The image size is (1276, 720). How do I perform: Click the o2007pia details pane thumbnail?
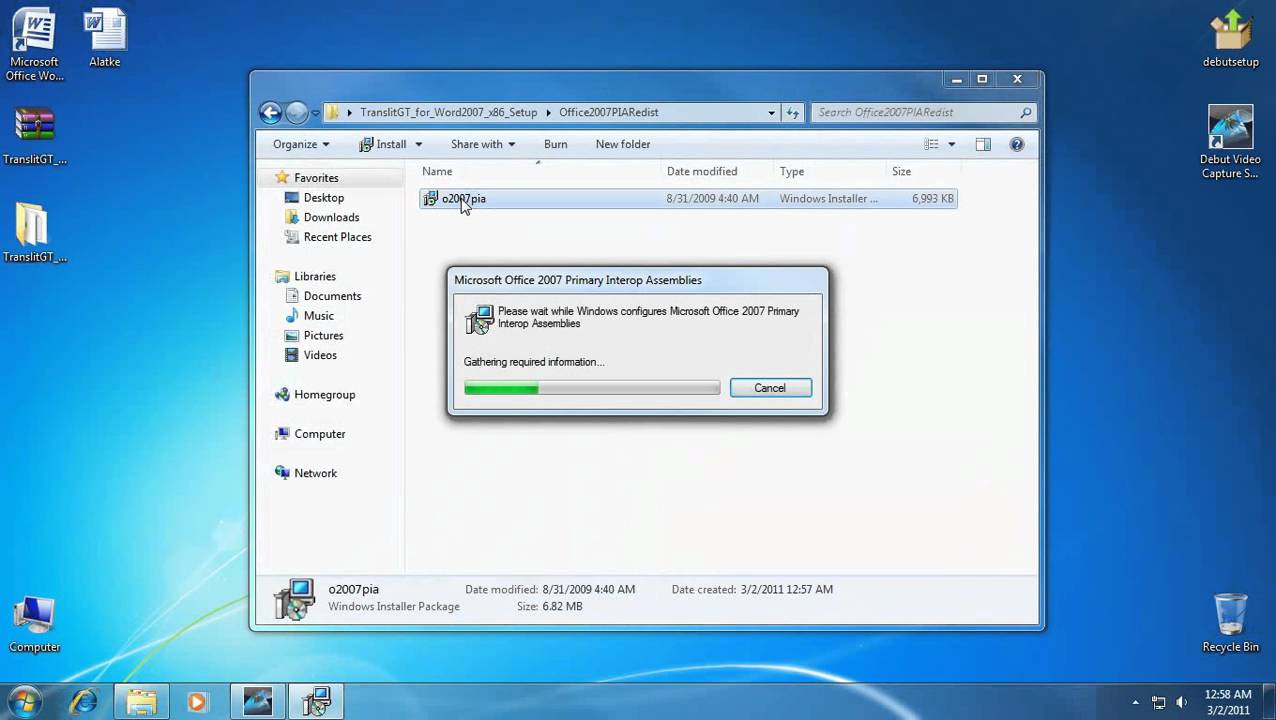click(296, 599)
